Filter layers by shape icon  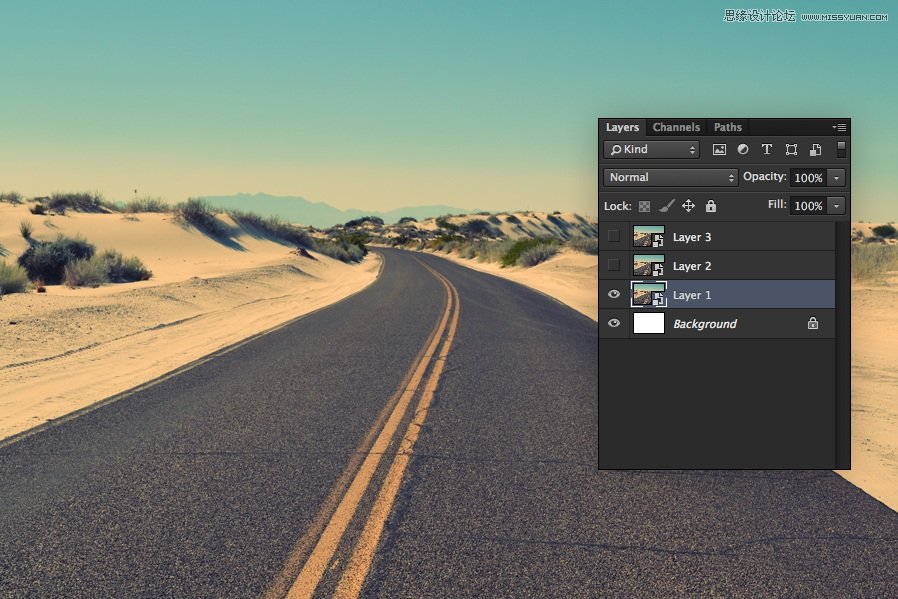791,150
